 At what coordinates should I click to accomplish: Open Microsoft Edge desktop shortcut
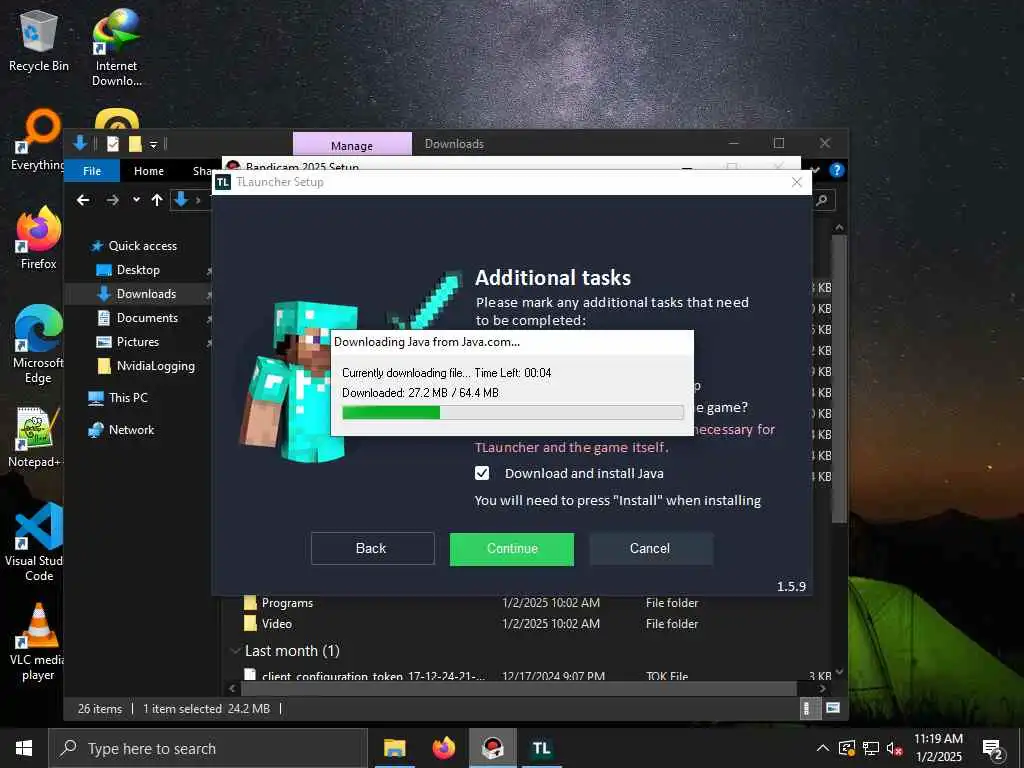pos(39,344)
